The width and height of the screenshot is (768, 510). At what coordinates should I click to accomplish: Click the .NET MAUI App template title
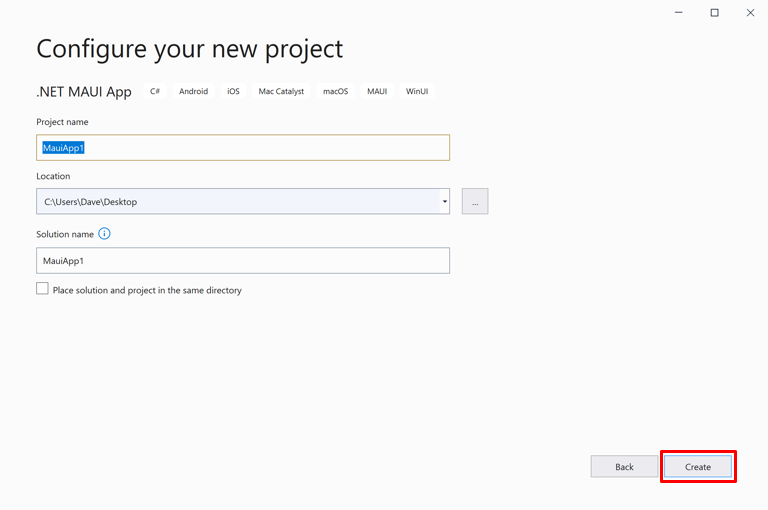pos(84,92)
